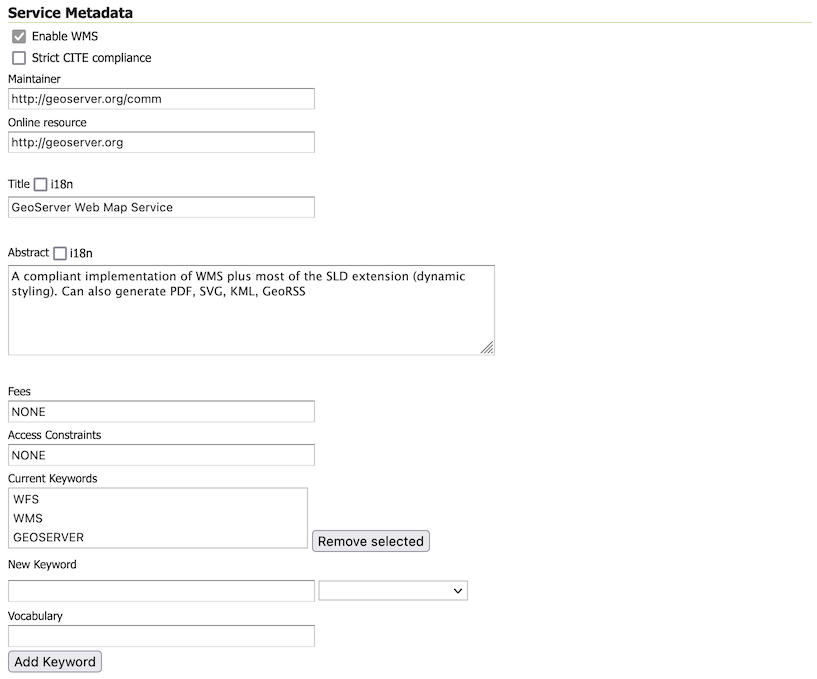Click the Service Metadata heading
Image resolution: width=817 pixels, height=679 pixels.
[70, 13]
